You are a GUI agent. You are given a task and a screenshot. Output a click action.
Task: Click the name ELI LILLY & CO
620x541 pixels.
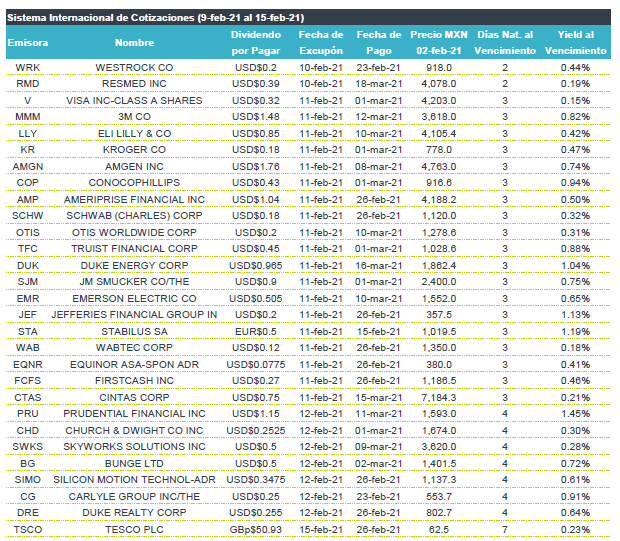(x=134, y=134)
